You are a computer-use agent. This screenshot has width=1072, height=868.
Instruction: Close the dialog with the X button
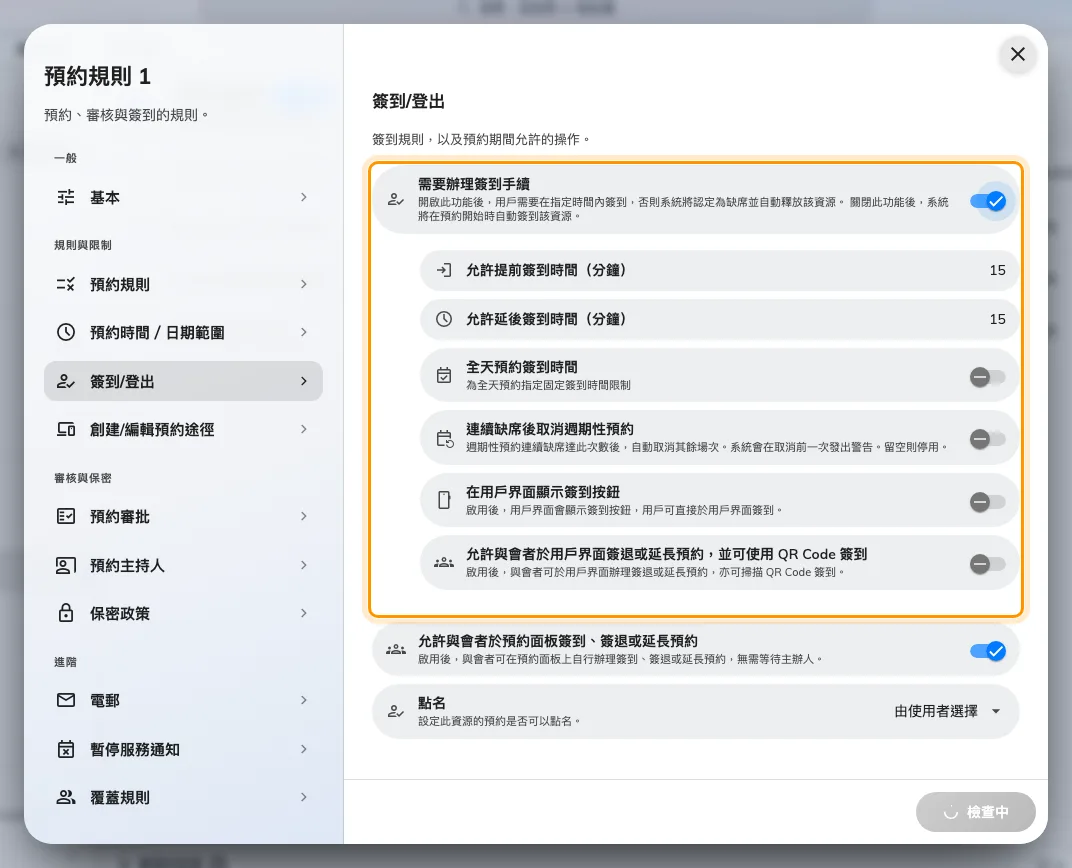click(x=1017, y=54)
